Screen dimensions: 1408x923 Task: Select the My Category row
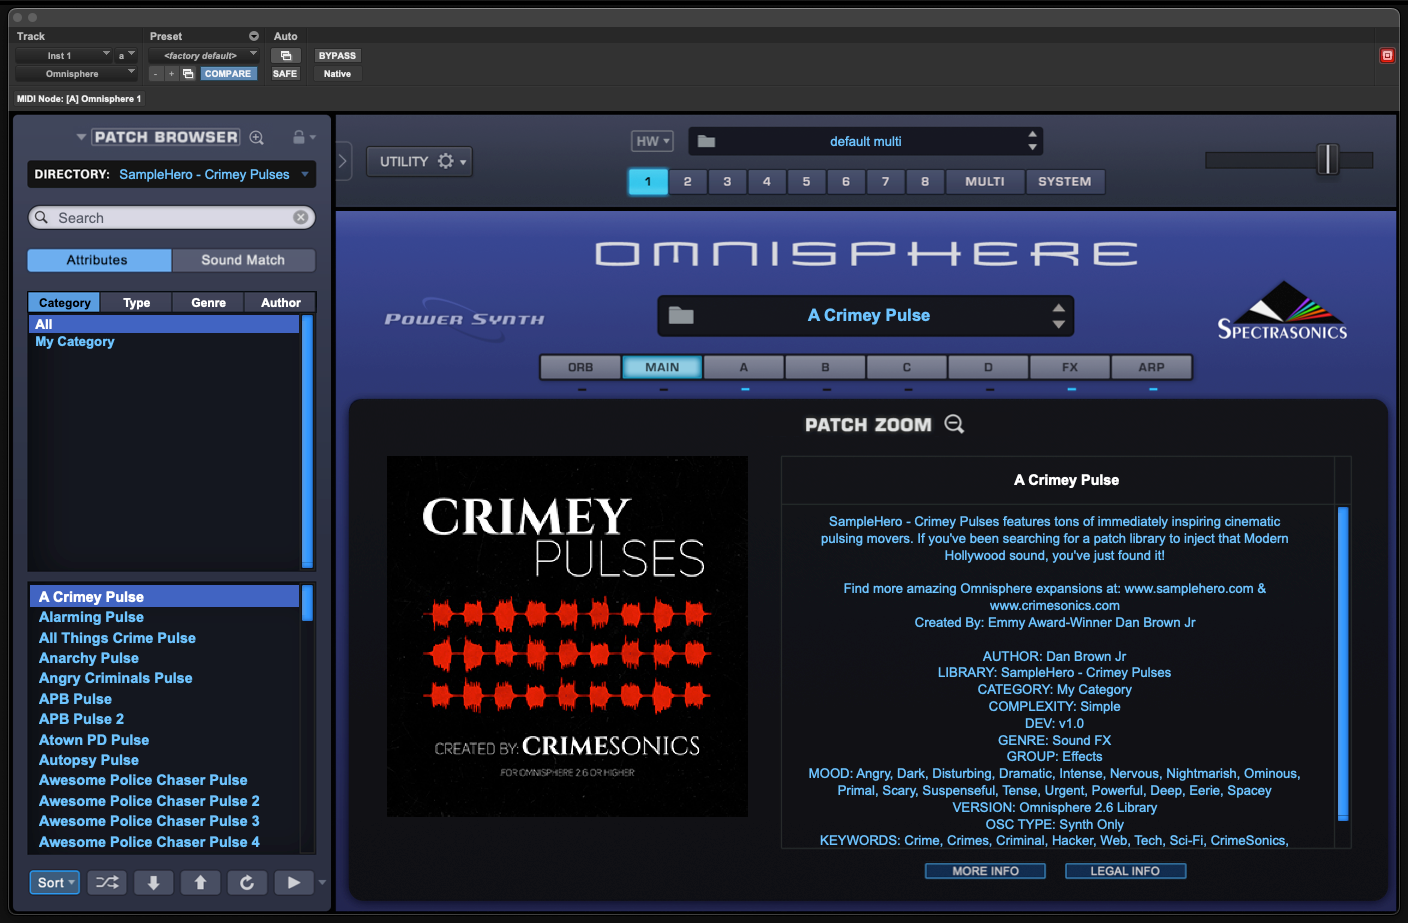pos(165,342)
